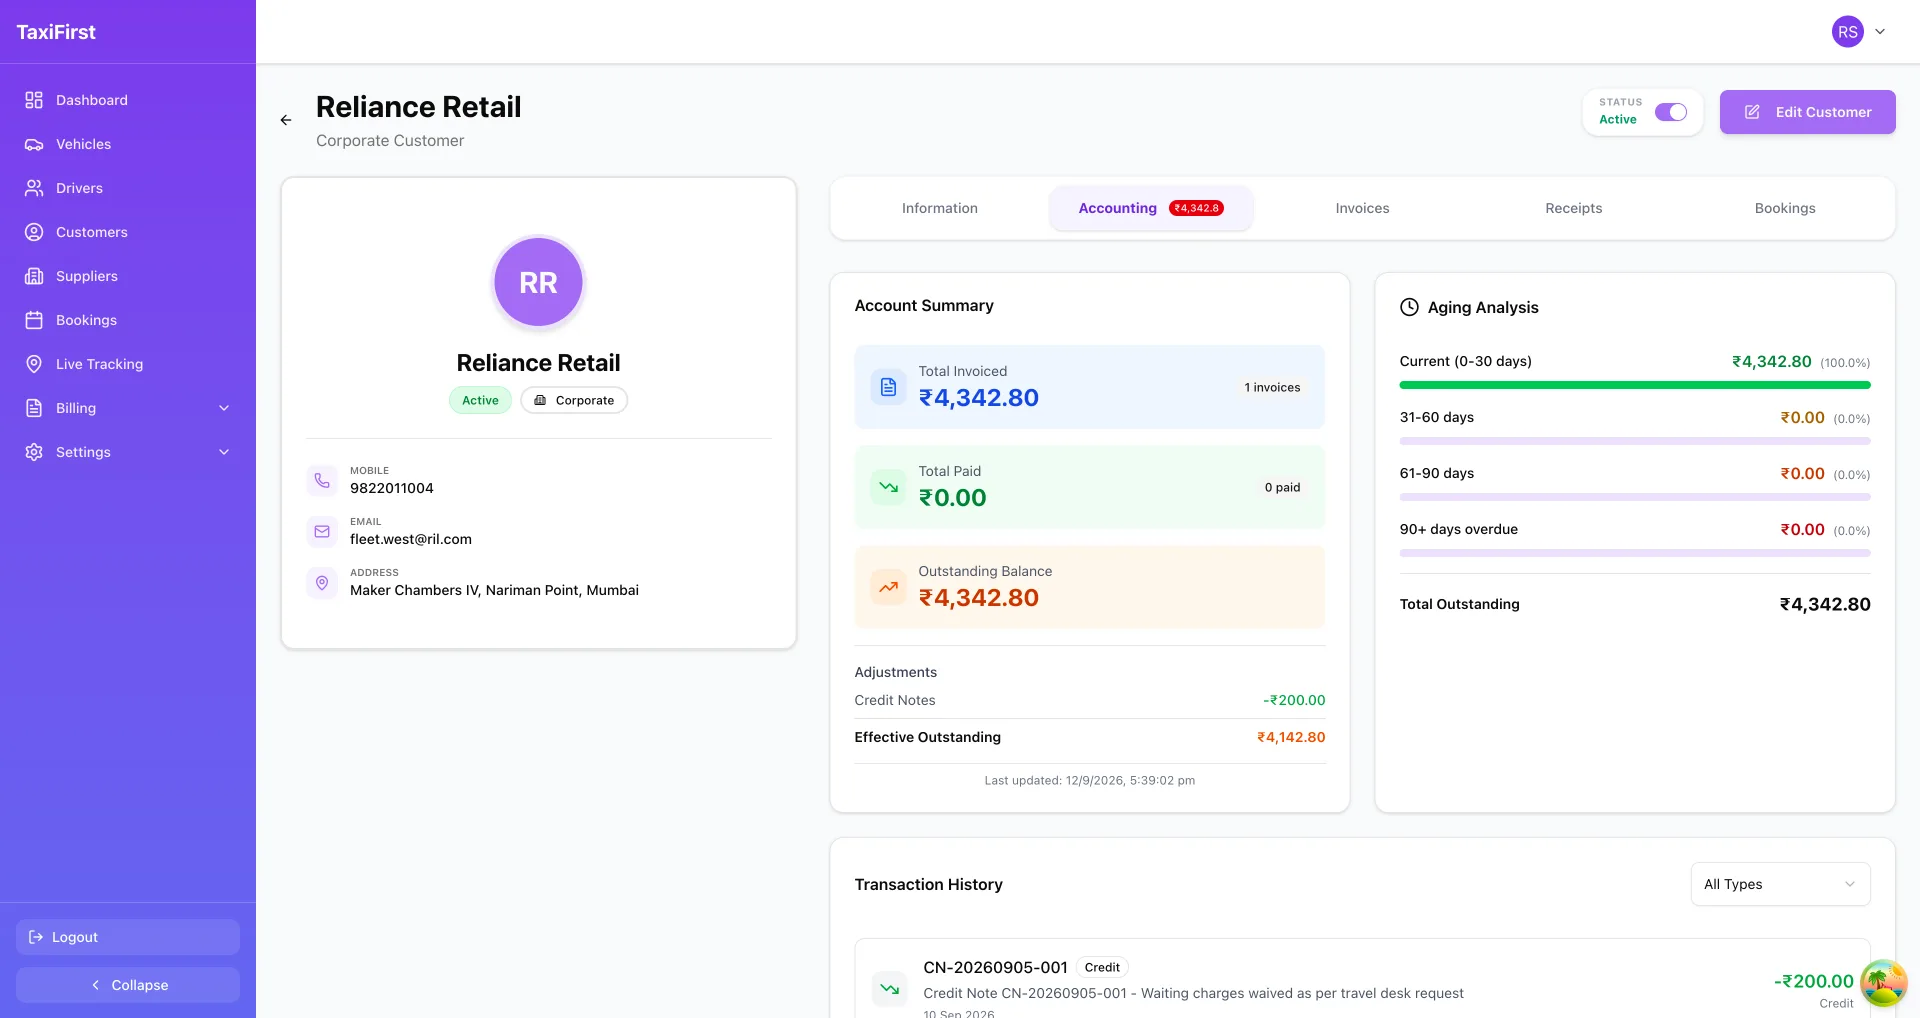Toggle the customer Active status switch

(1670, 112)
